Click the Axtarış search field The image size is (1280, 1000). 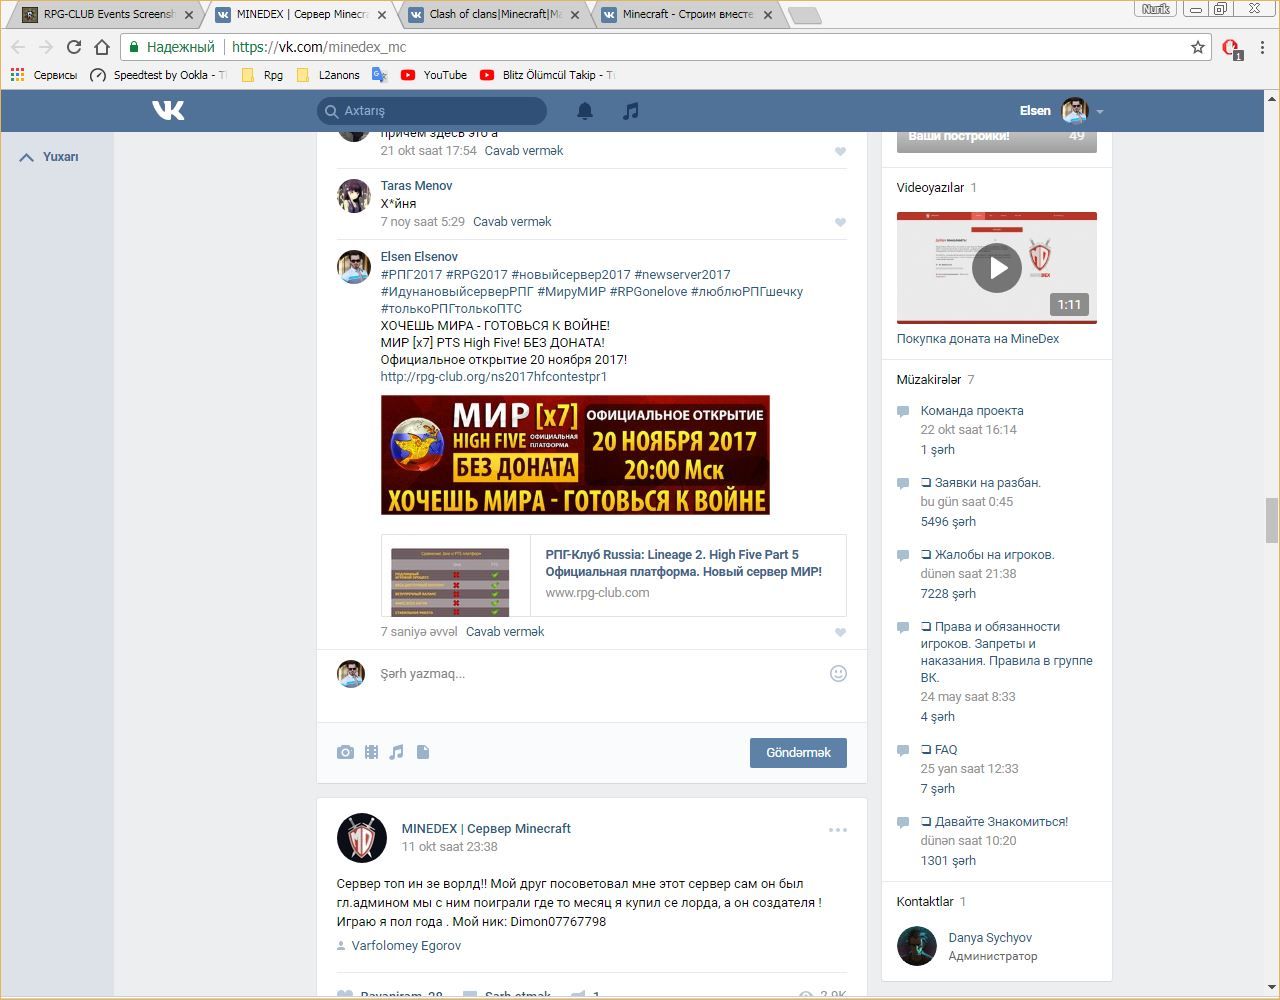(432, 111)
